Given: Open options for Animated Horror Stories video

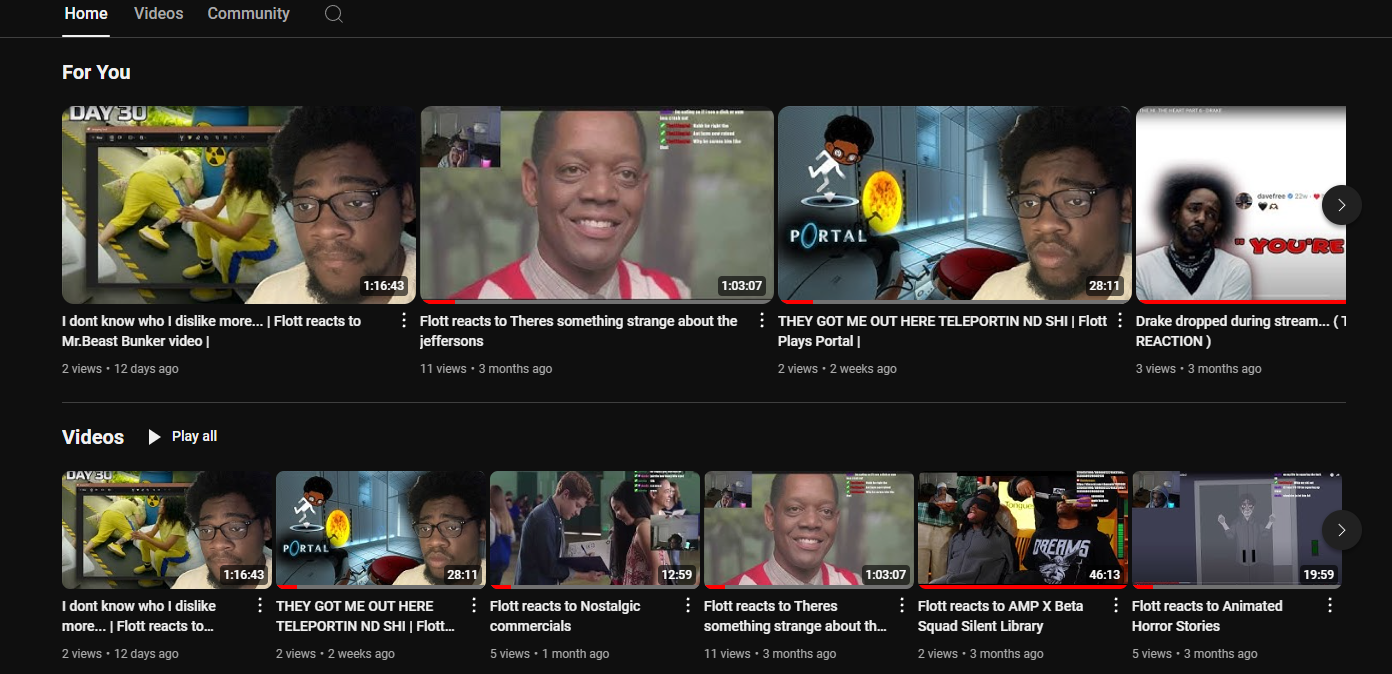Looking at the screenshot, I should [x=1330, y=605].
